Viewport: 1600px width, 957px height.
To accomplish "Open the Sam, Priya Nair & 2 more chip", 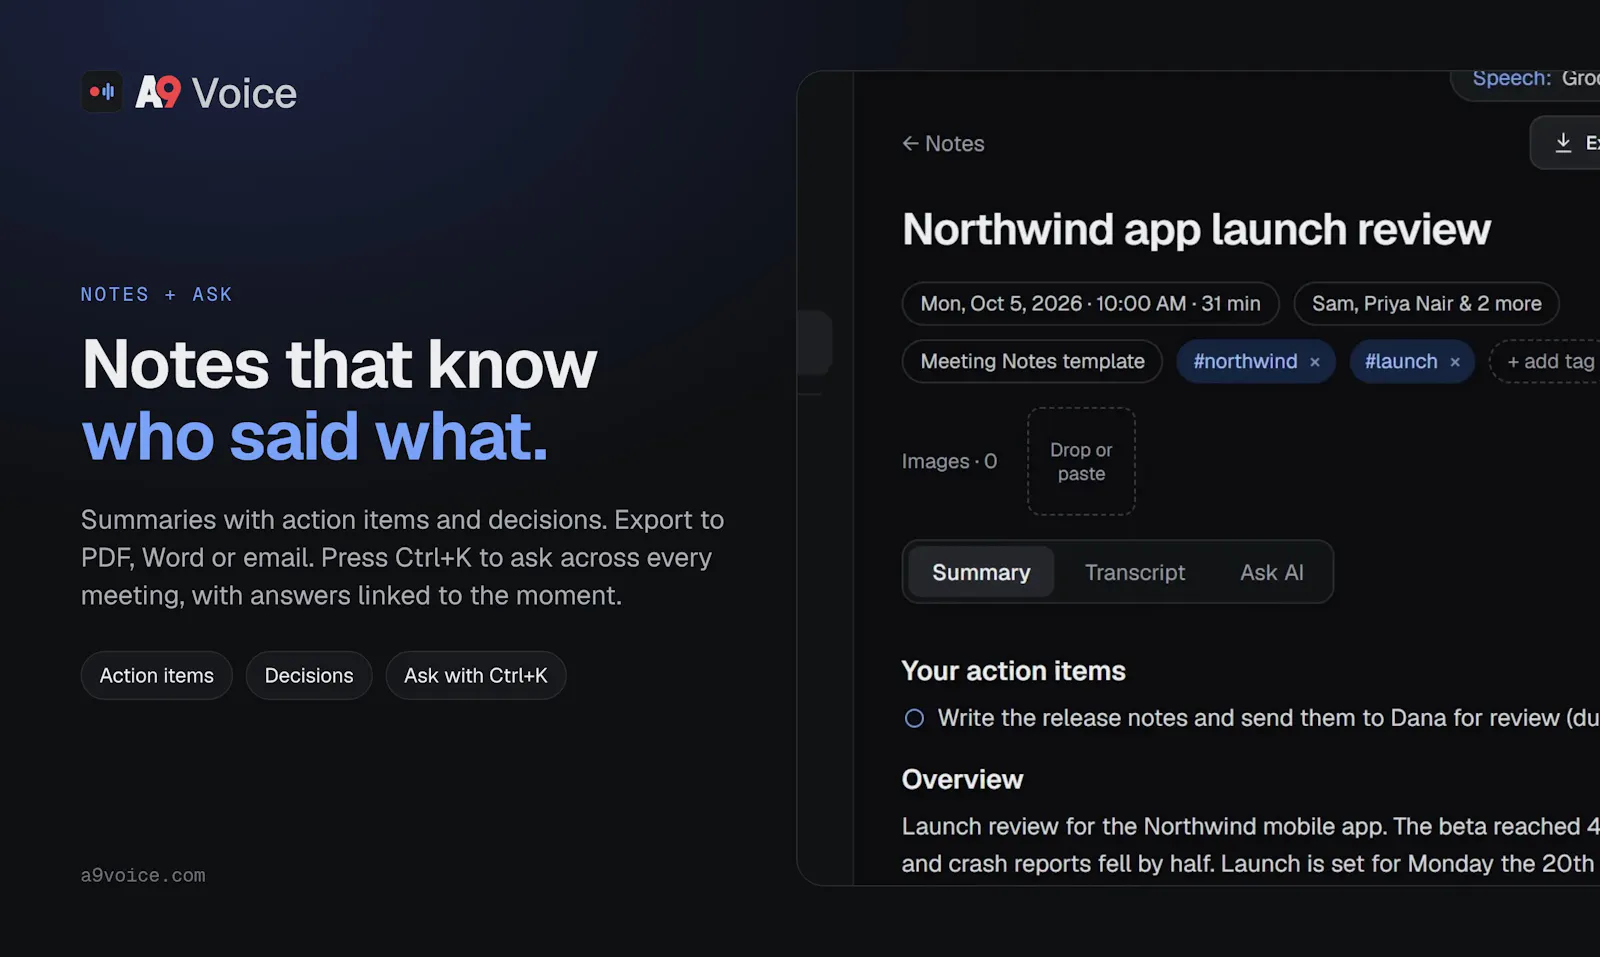I will pos(1426,304).
